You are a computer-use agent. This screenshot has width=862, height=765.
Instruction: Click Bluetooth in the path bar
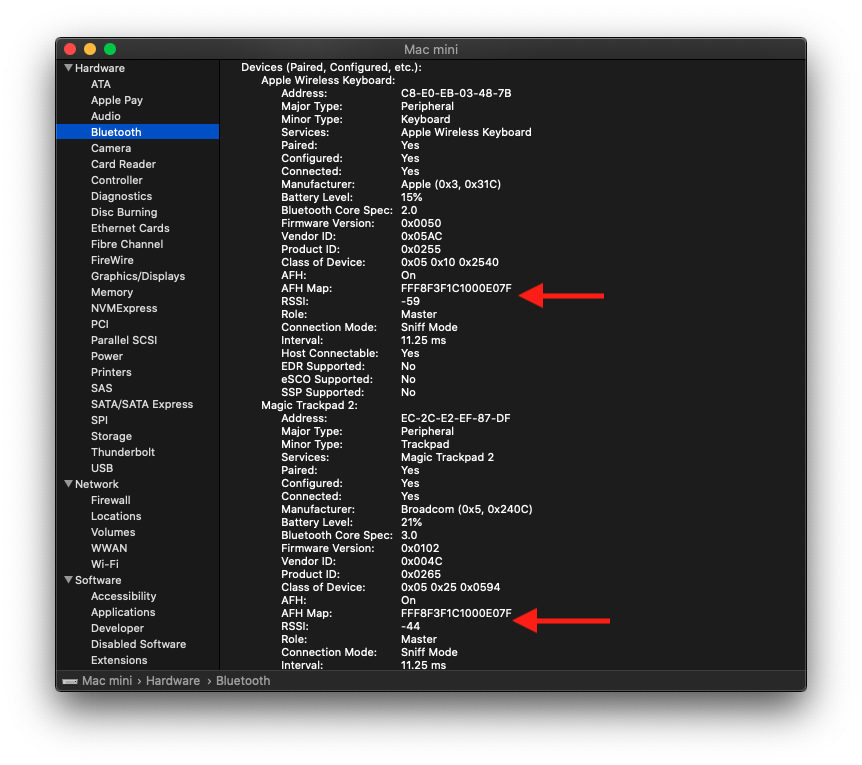(x=243, y=681)
